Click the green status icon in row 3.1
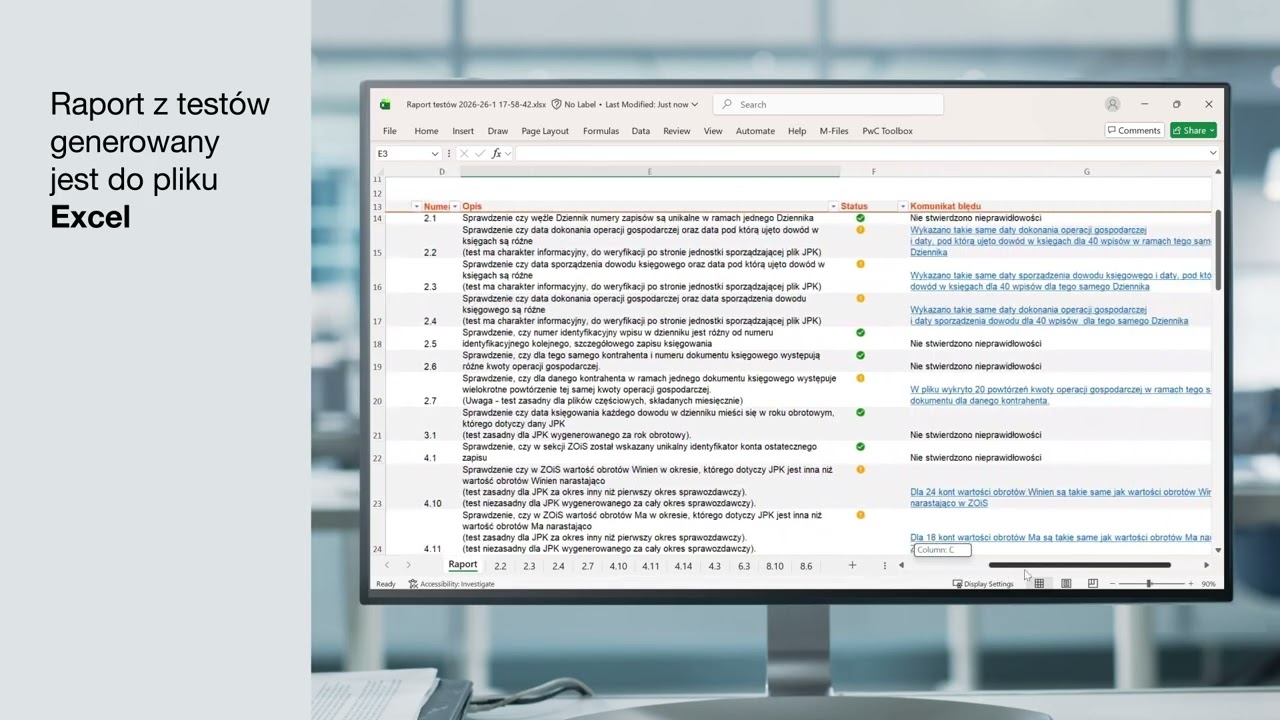Screen dimensions: 1280x720 tap(860, 412)
